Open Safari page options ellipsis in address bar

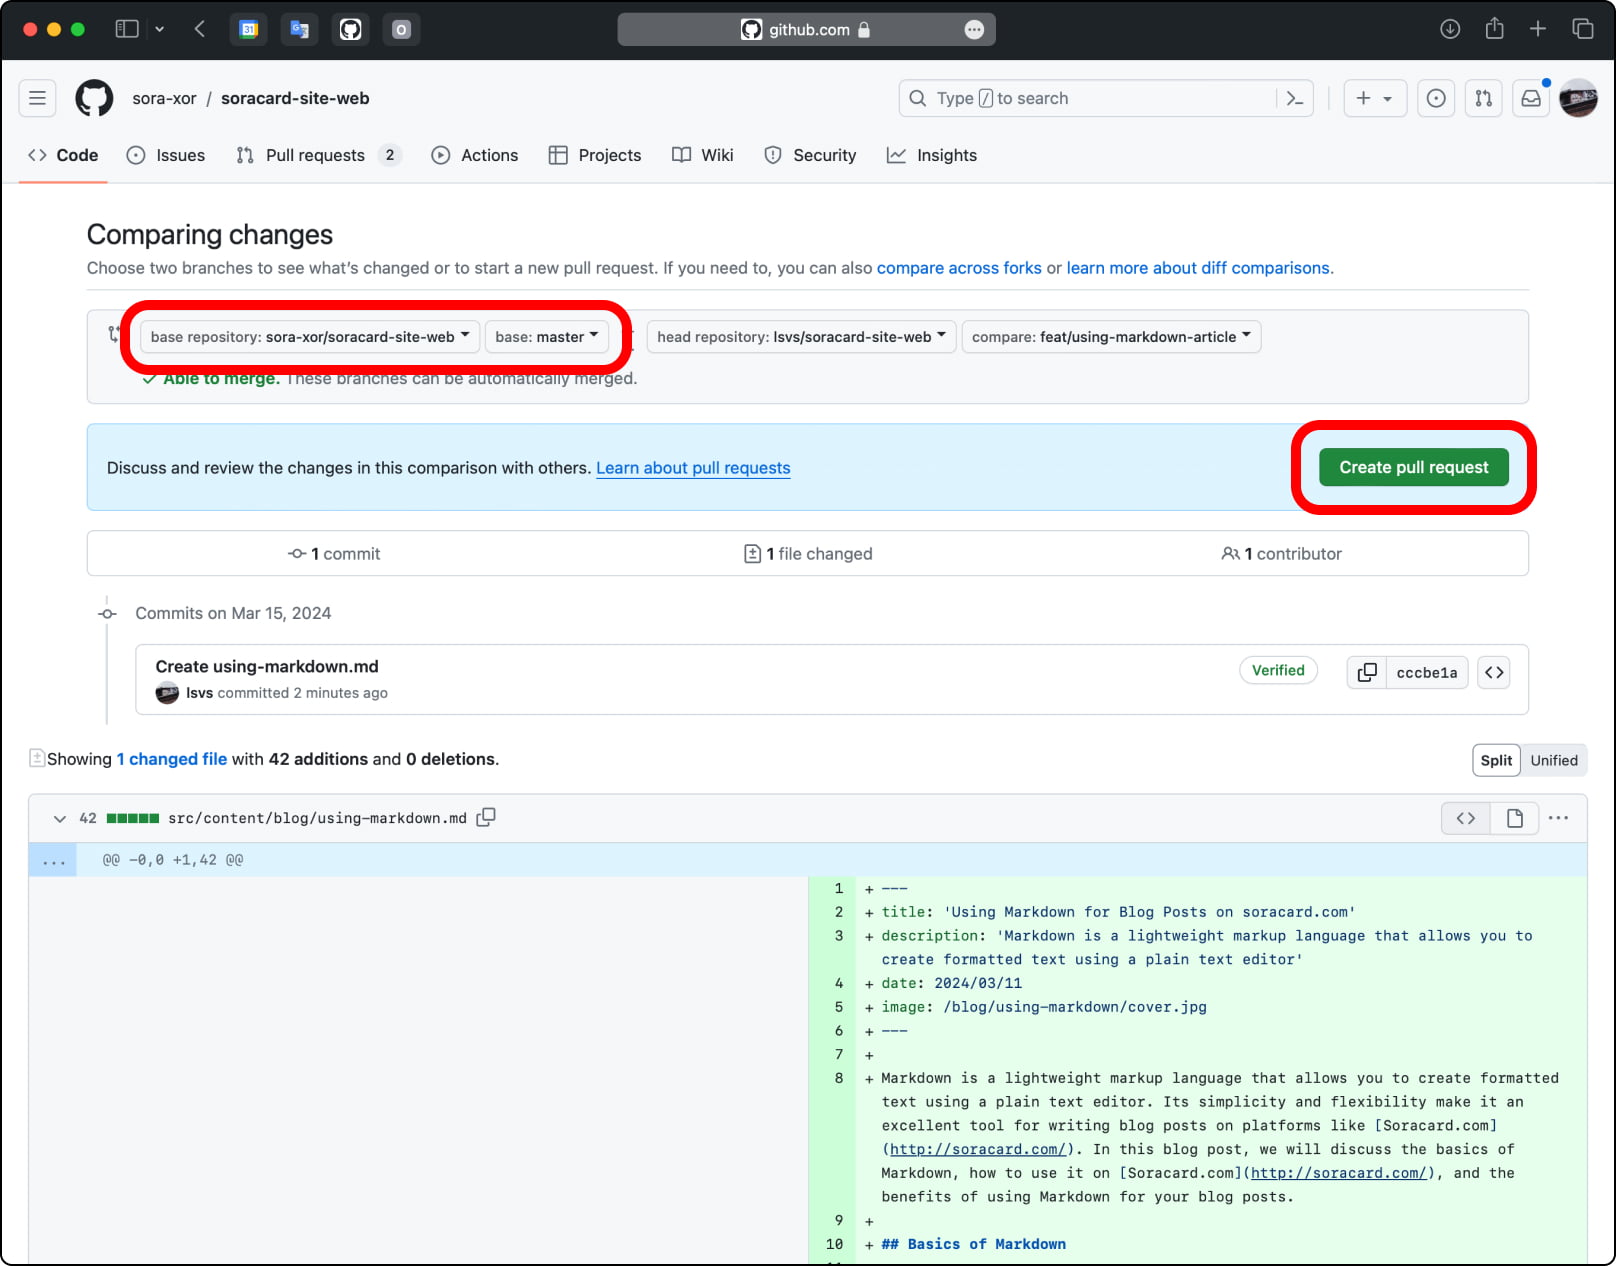(x=974, y=29)
